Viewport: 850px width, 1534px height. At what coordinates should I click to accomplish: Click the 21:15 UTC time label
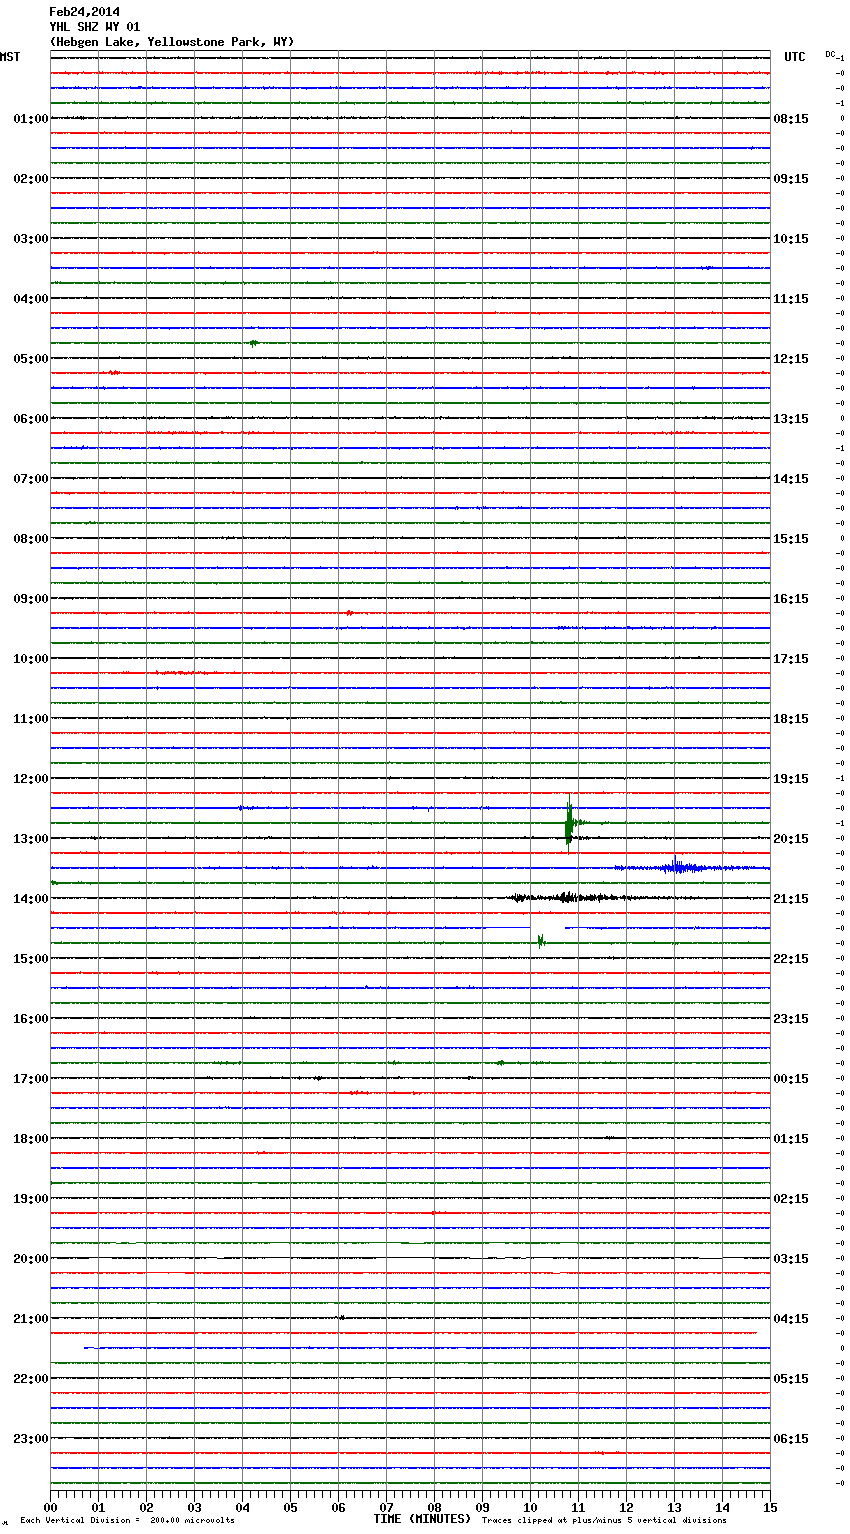point(791,899)
